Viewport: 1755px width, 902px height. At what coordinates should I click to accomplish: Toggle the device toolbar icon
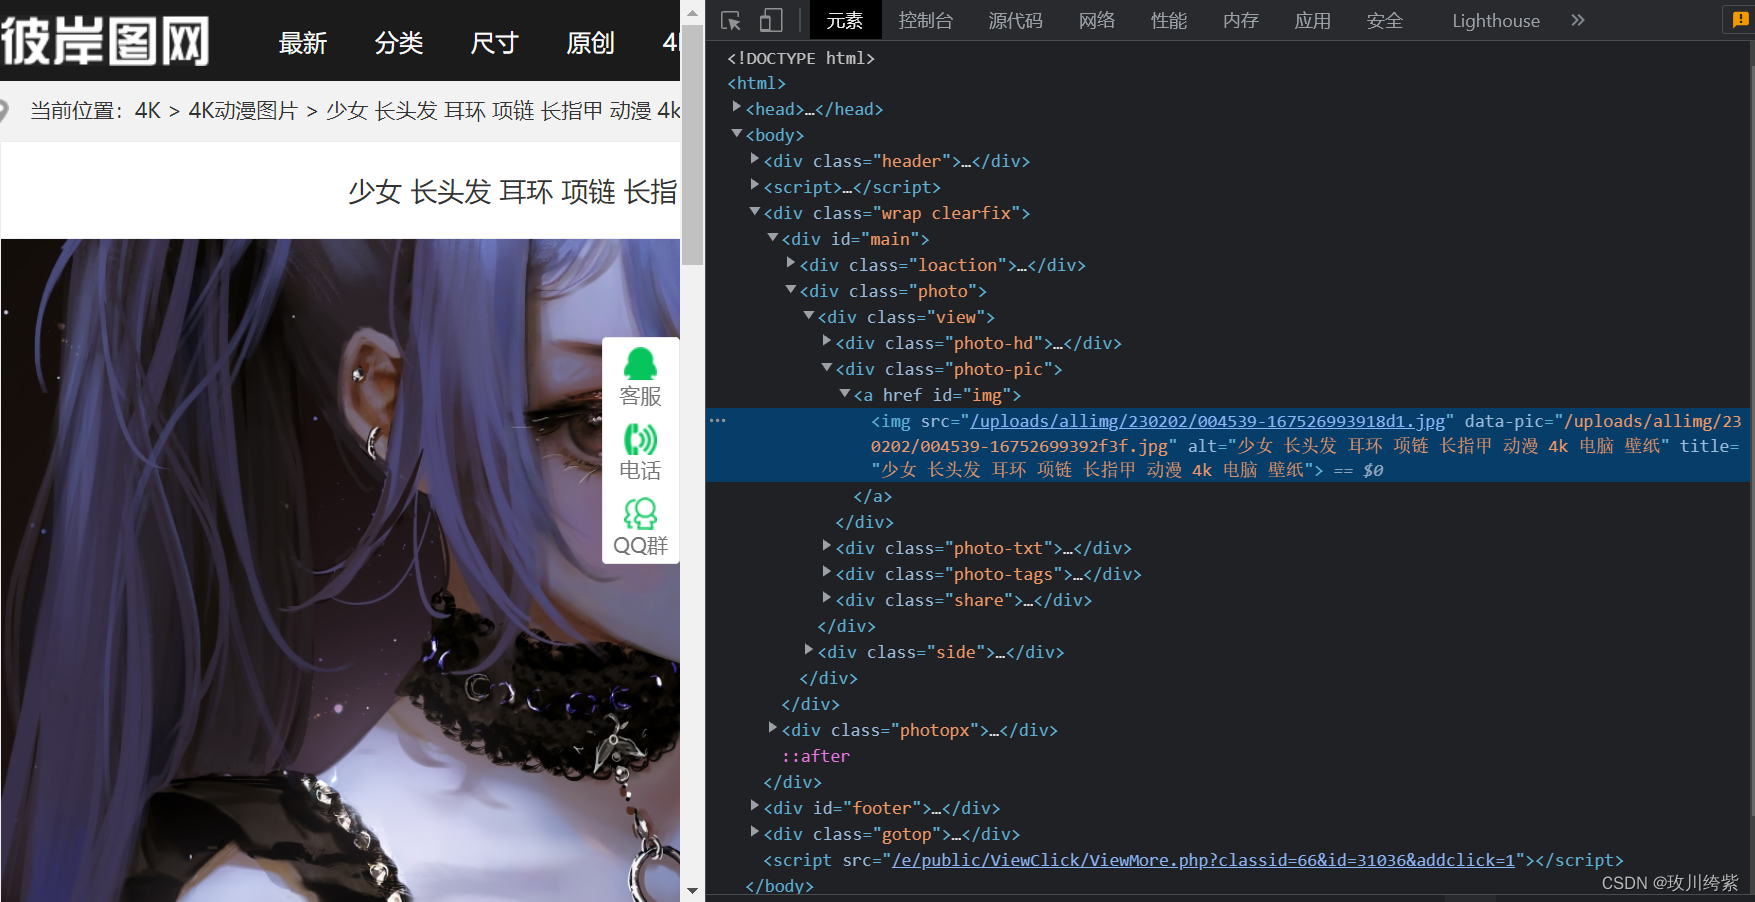[x=771, y=20]
